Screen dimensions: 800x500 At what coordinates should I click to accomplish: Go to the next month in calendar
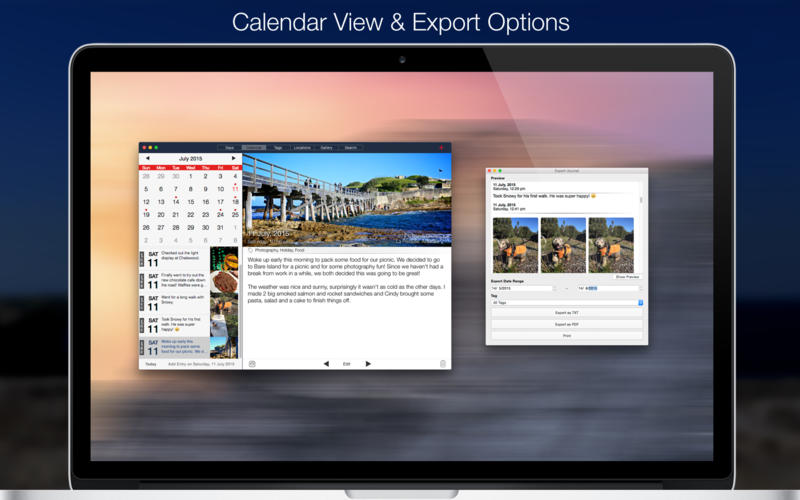click(234, 158)
